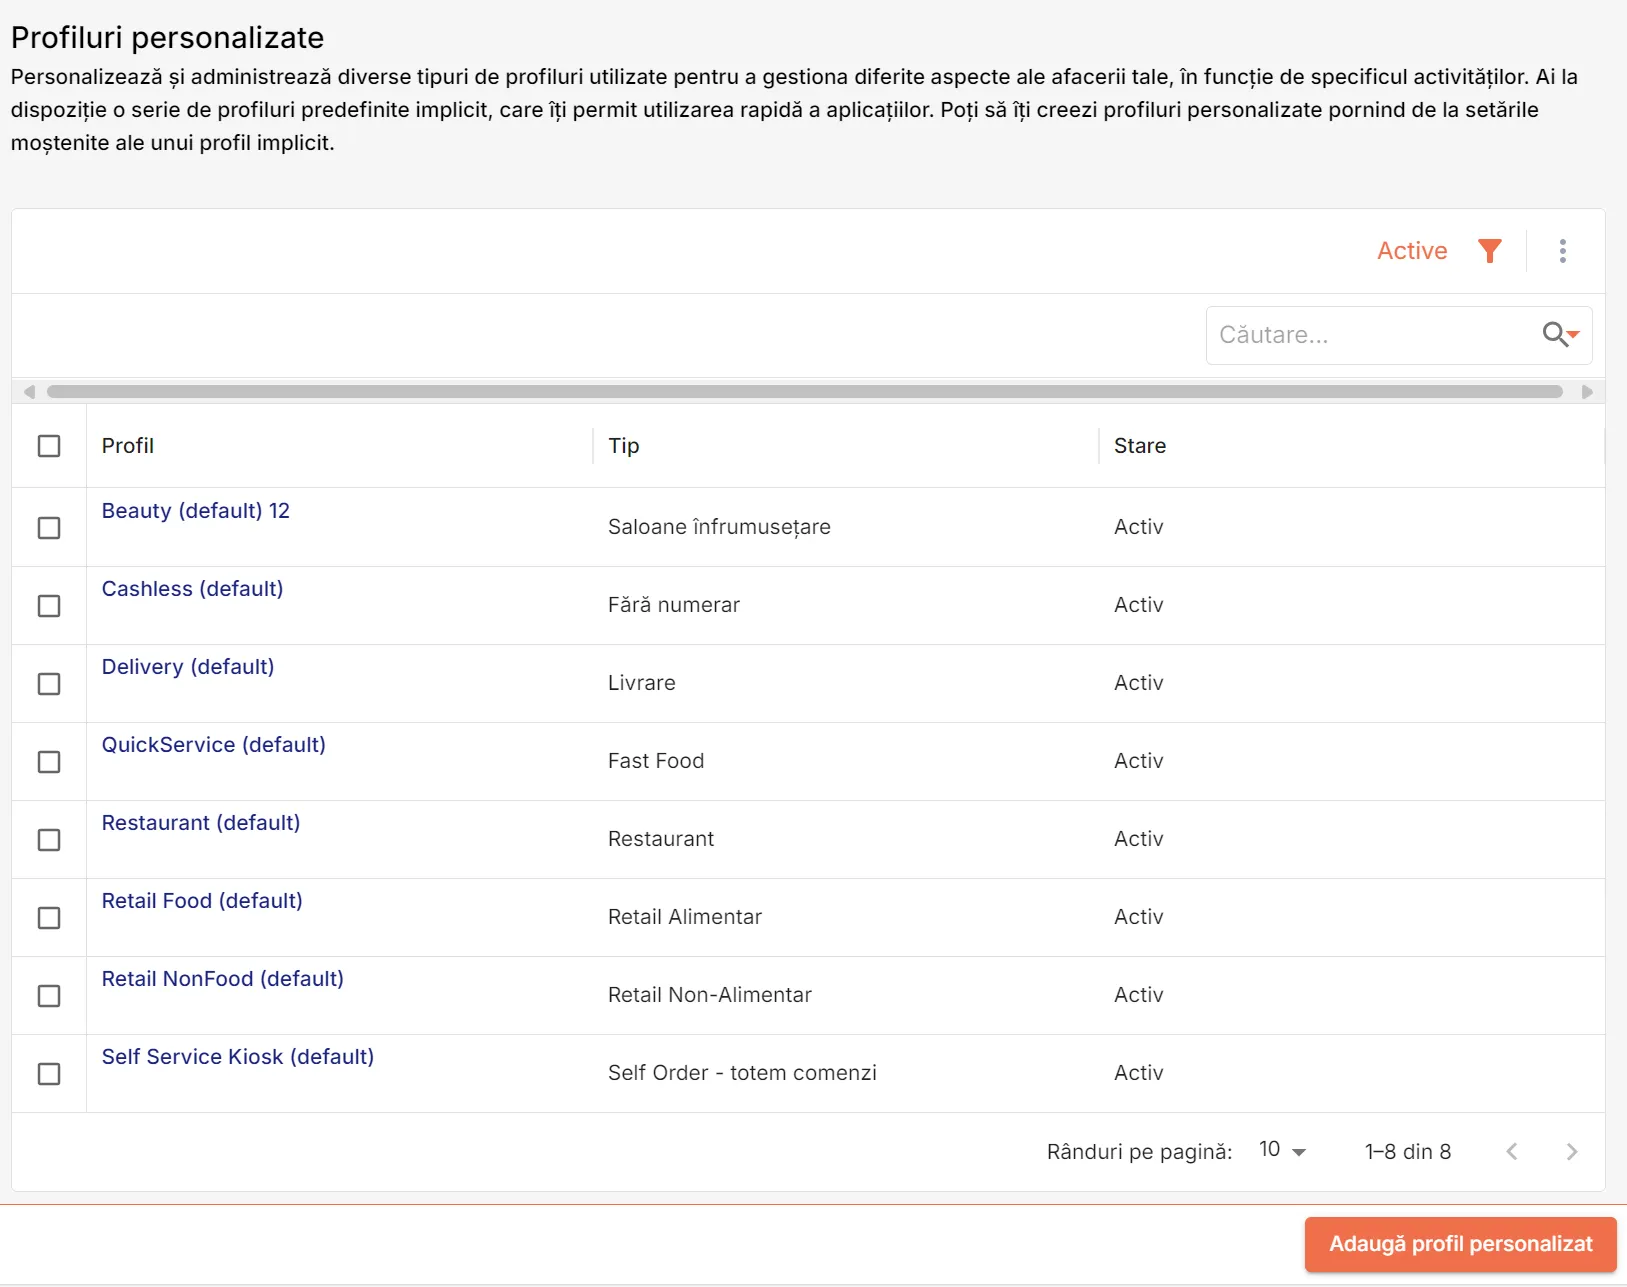Open the Beauty (default) 12 profile
Screen dimensions: 1627x1287
[196, 511]
